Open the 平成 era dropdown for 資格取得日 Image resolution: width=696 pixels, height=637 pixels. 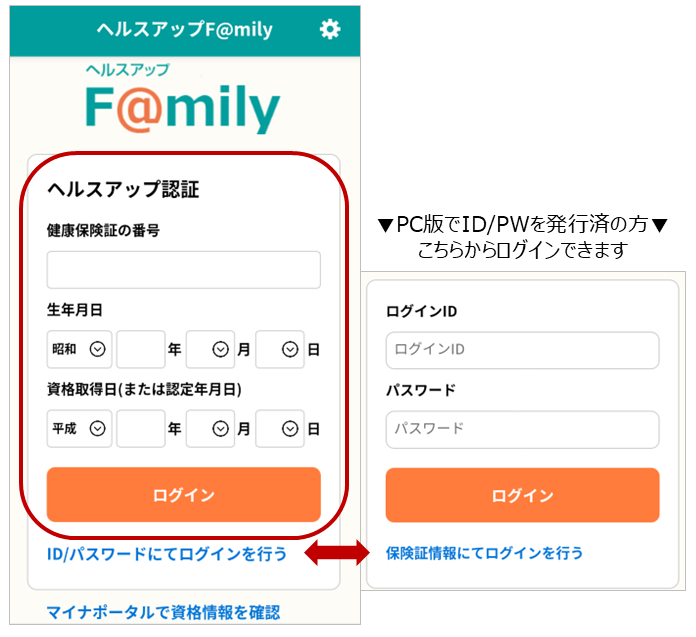(79, 428)
